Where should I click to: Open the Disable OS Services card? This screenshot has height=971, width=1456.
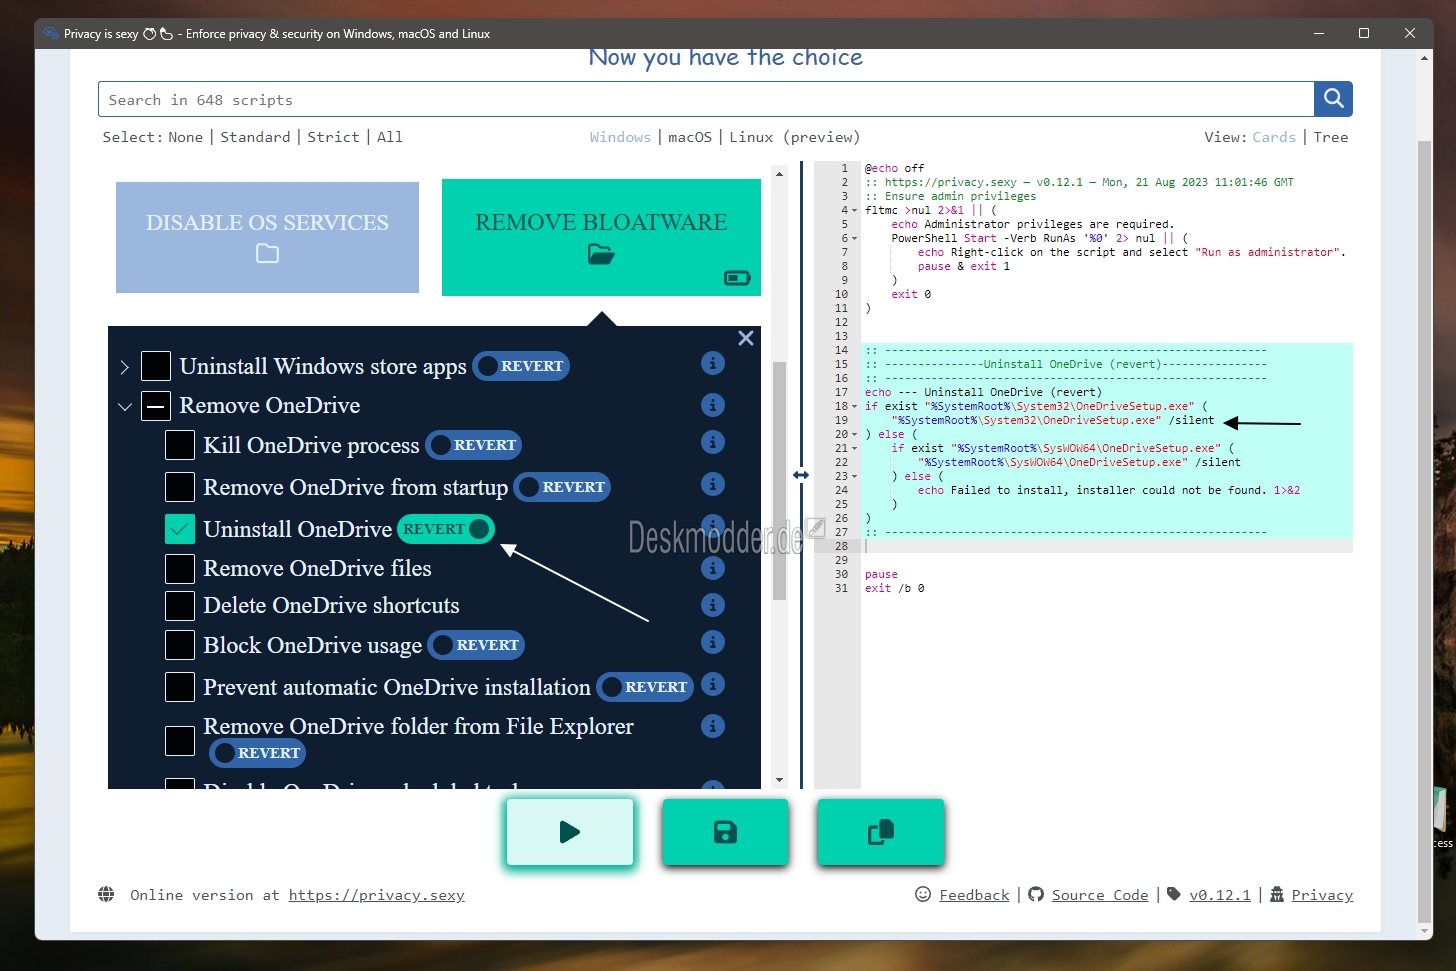tap(267, 237)
